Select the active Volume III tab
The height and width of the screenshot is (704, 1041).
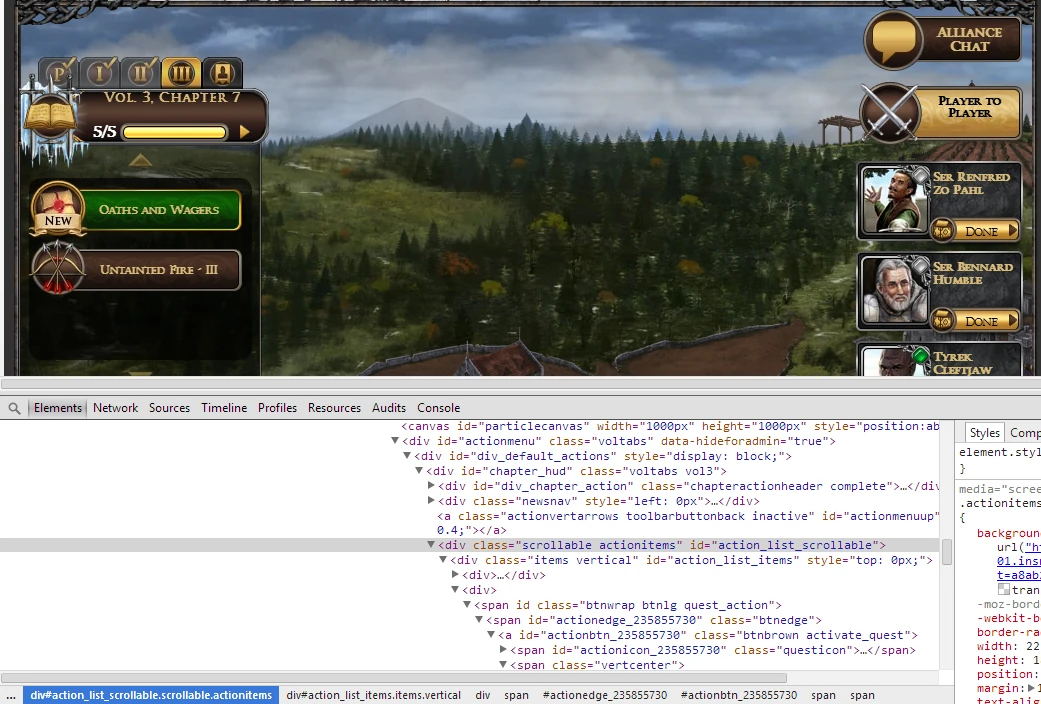coord(181,72)
